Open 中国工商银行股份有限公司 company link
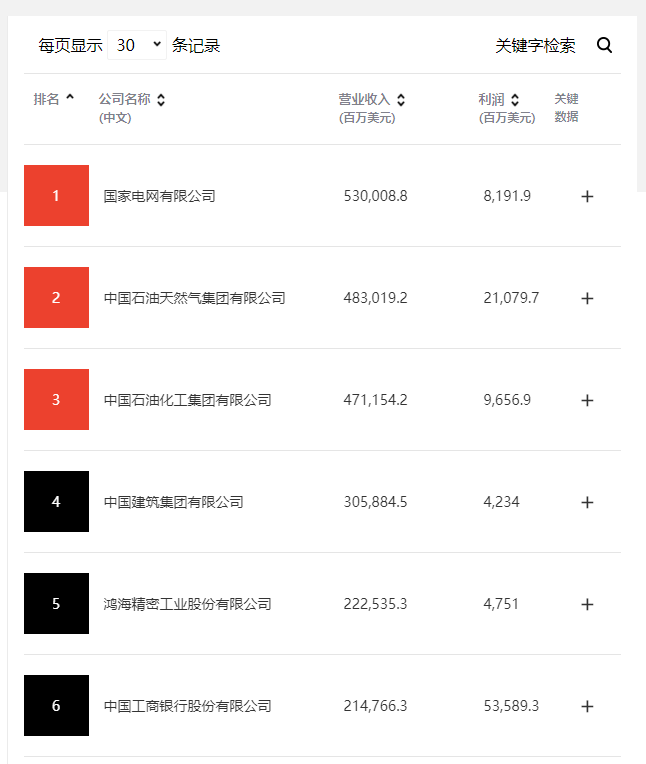The image size is (646, 764). coord(188,706)
